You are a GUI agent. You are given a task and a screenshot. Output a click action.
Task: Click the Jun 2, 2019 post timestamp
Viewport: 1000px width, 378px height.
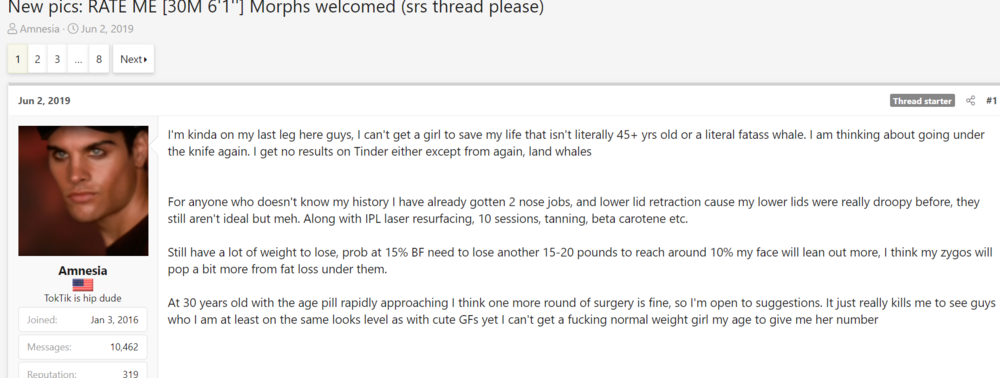pos(44,101)
